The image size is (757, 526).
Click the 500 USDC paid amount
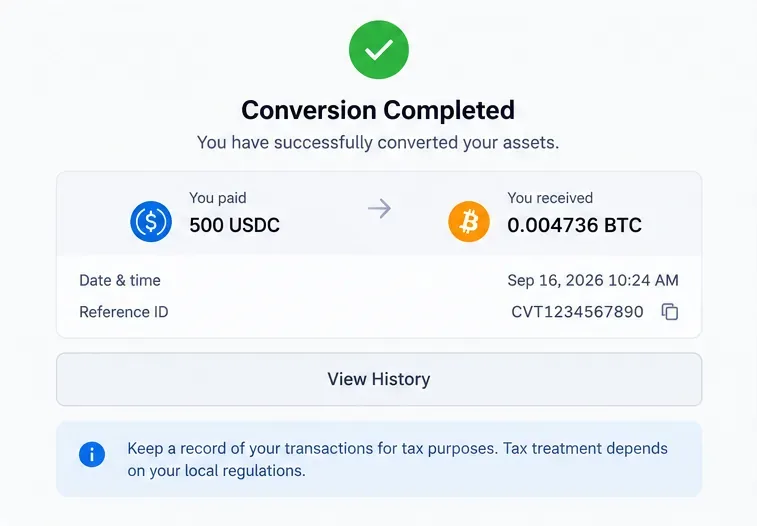tap(235, 225)
